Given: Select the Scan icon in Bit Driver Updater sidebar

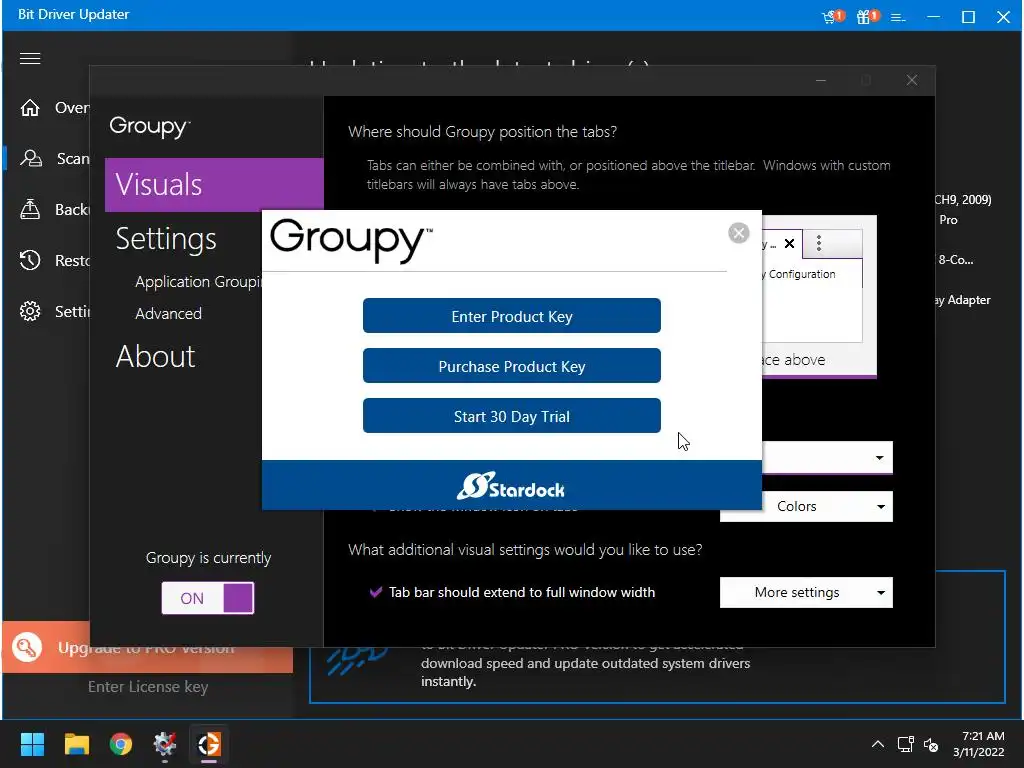Looking at the screenshot, I should pyautogui.click(x=31, y=159).
